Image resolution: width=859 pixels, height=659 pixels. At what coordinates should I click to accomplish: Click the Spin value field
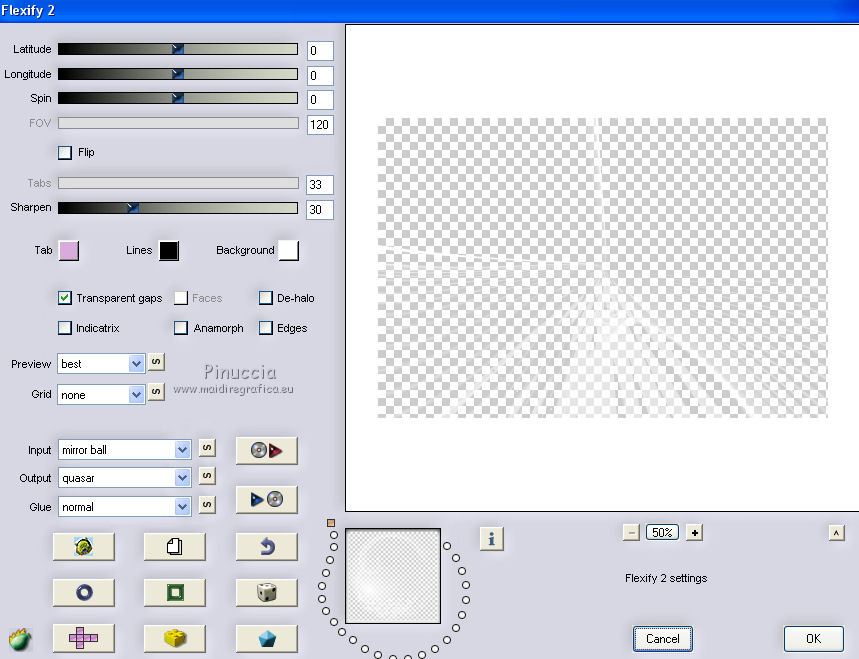320,99
